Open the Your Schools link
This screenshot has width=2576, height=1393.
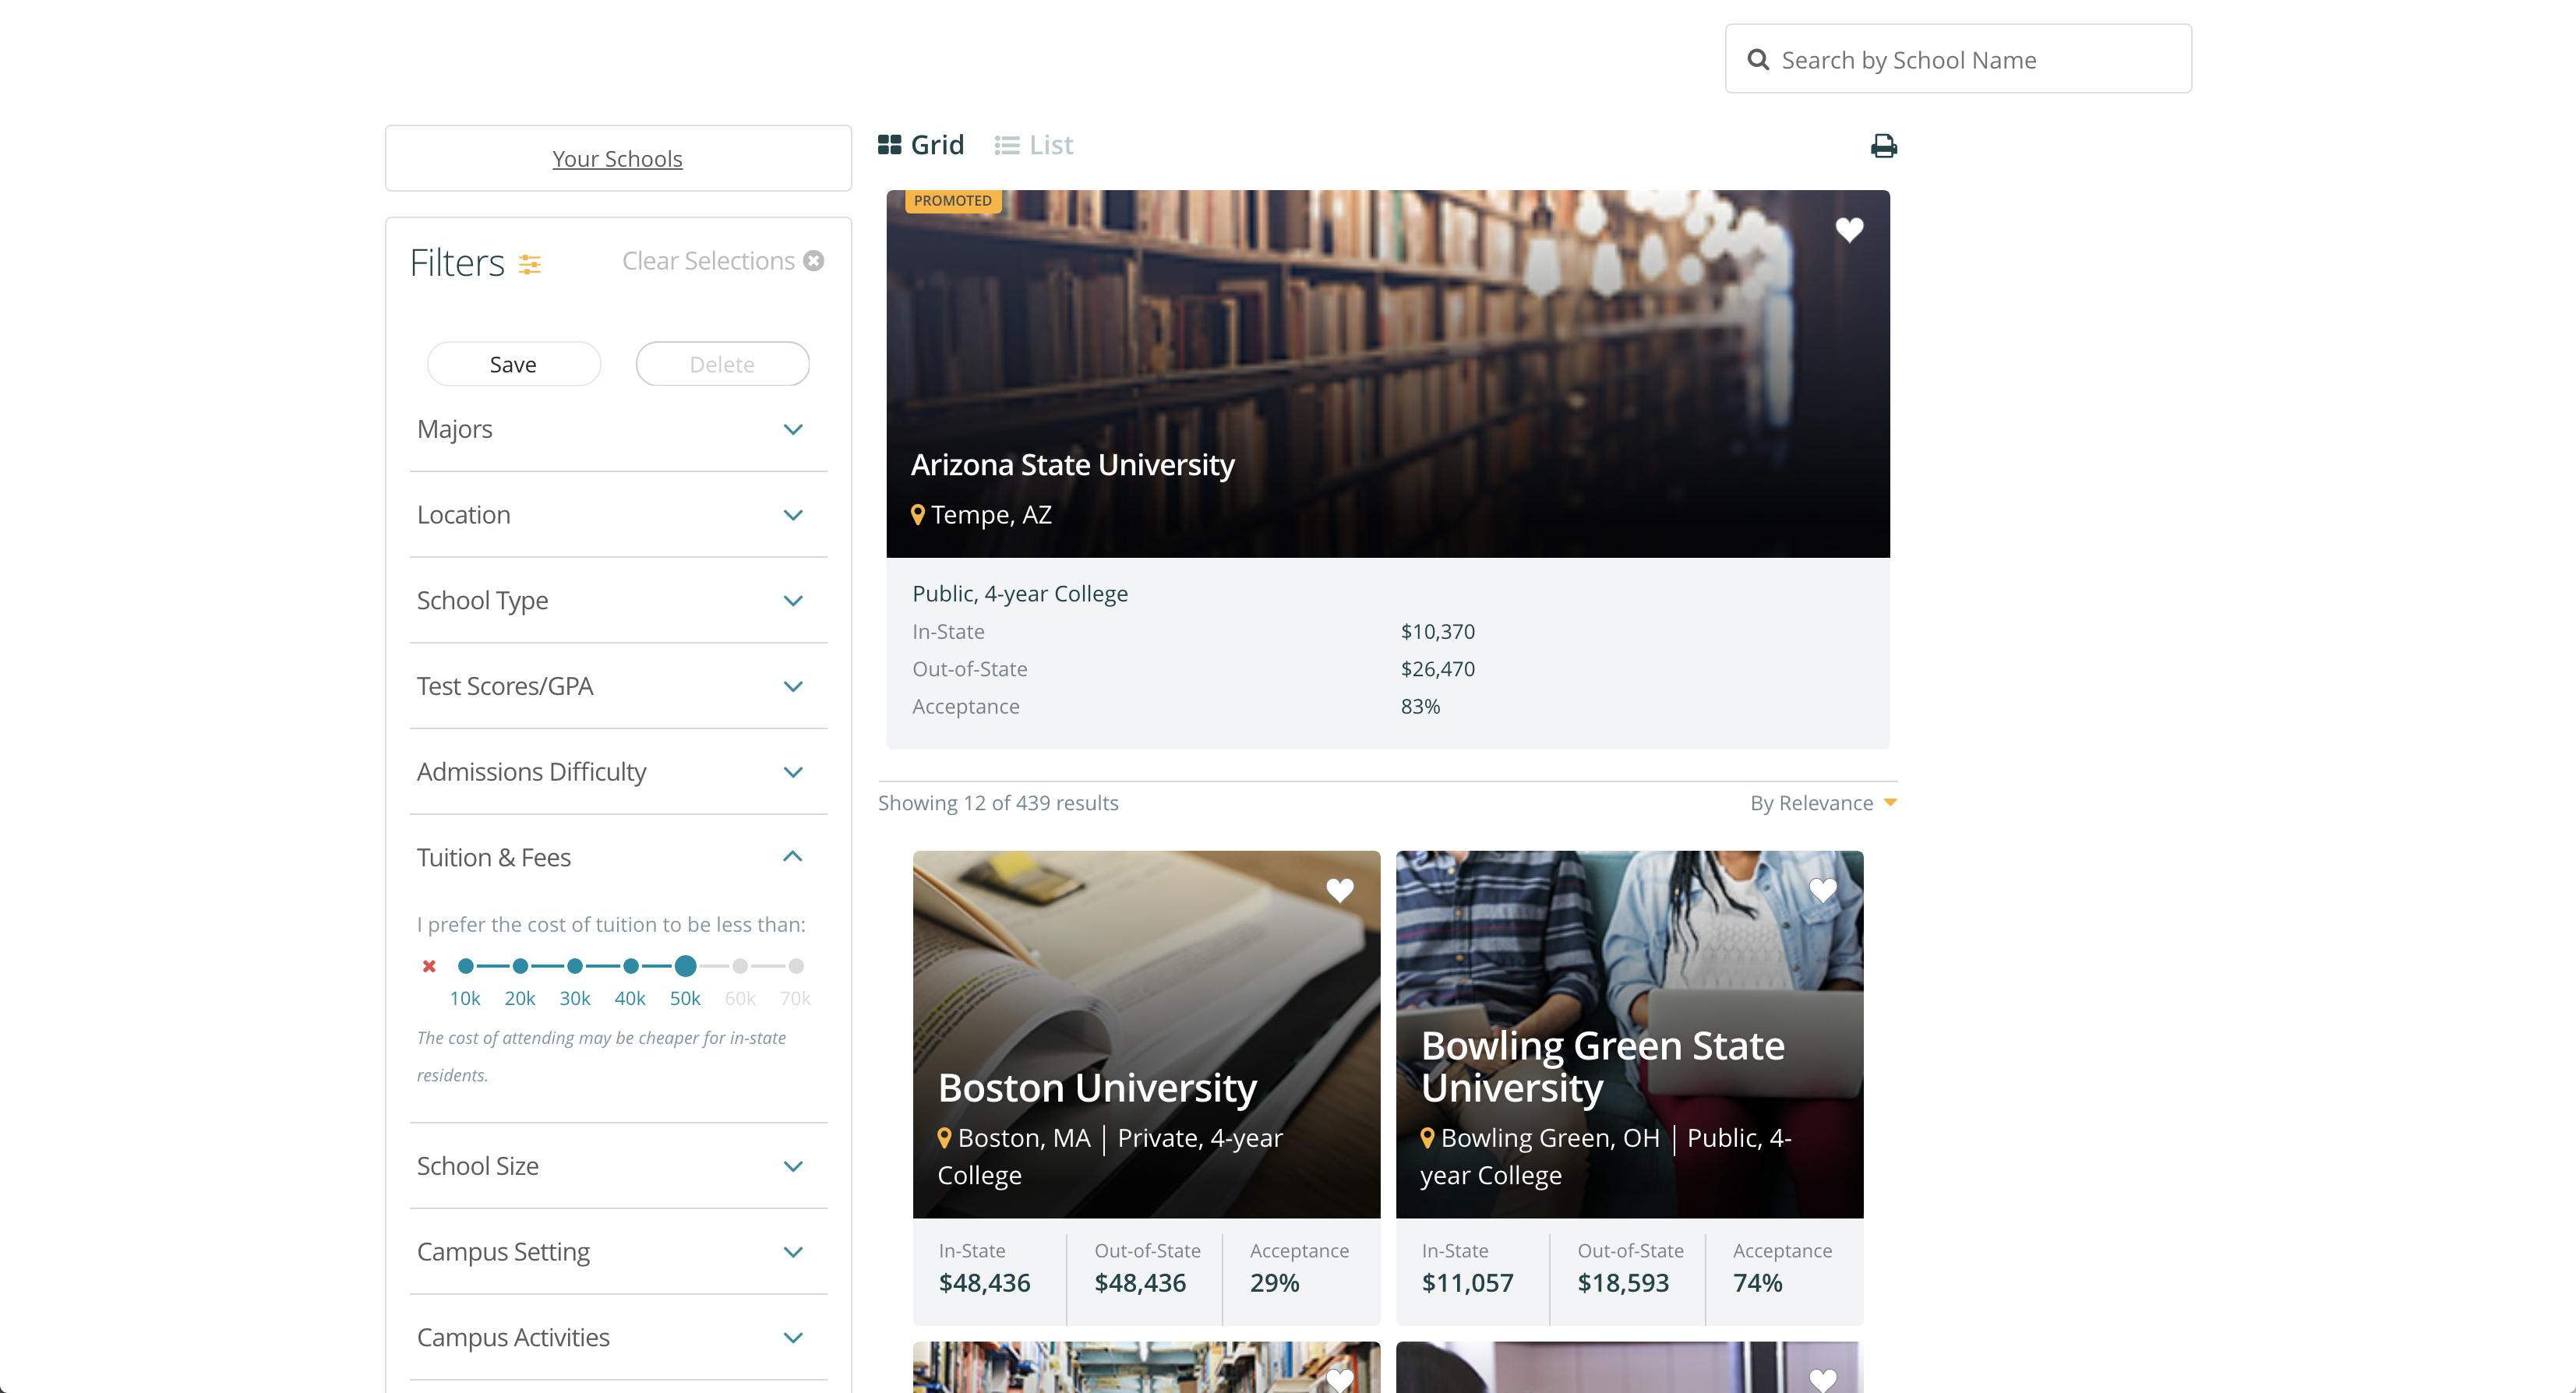click(617, 159)
